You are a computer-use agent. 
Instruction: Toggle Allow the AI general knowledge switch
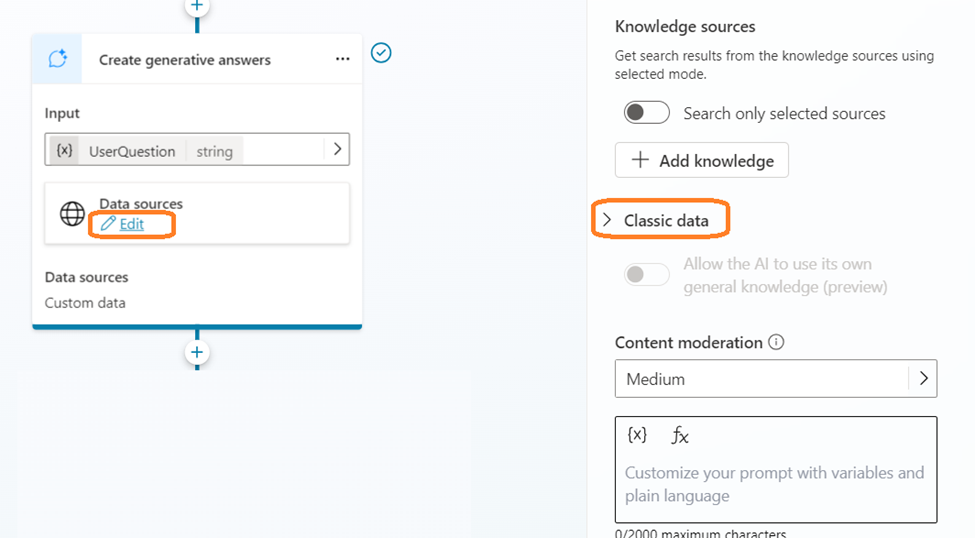[x=647, y=274]
